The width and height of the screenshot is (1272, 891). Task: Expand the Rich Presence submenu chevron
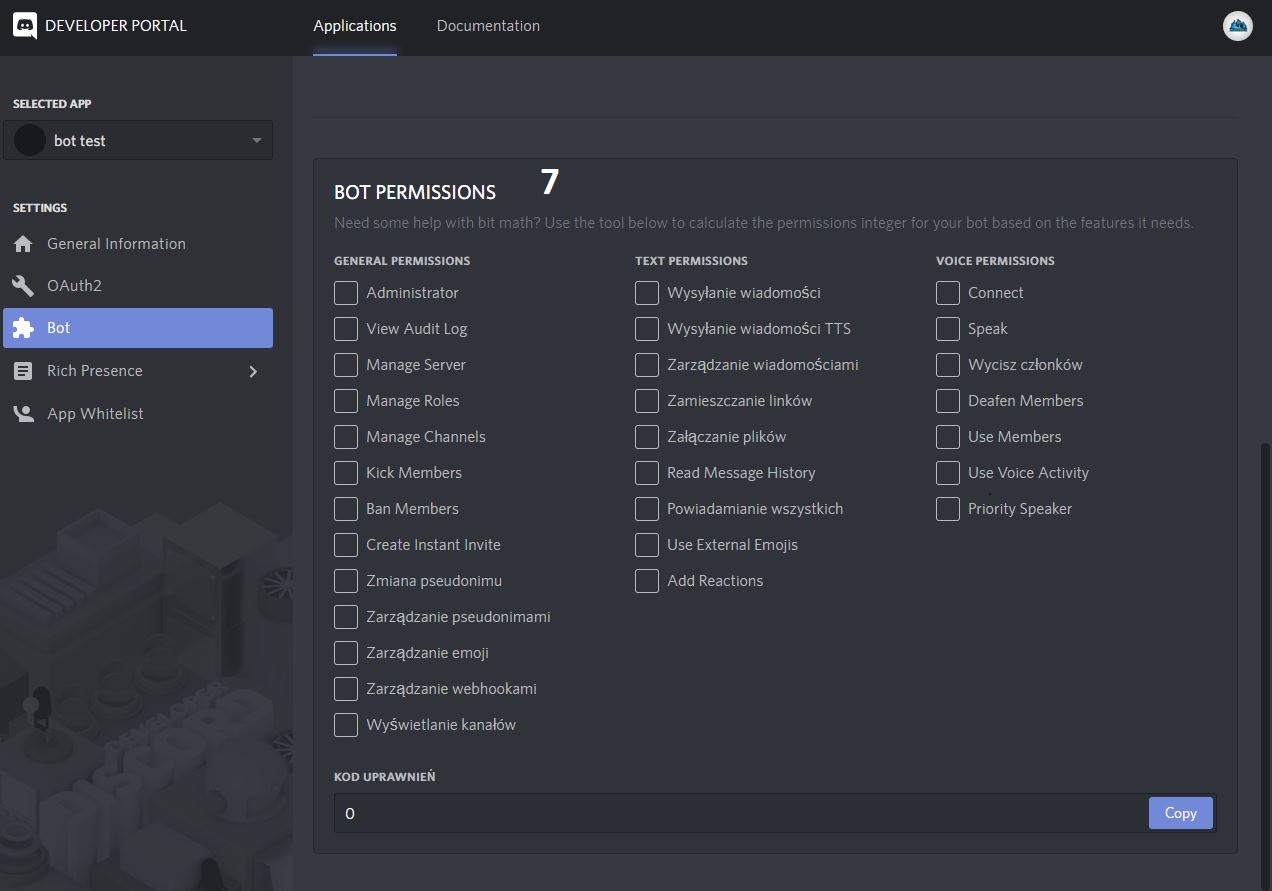coord(253,371)
